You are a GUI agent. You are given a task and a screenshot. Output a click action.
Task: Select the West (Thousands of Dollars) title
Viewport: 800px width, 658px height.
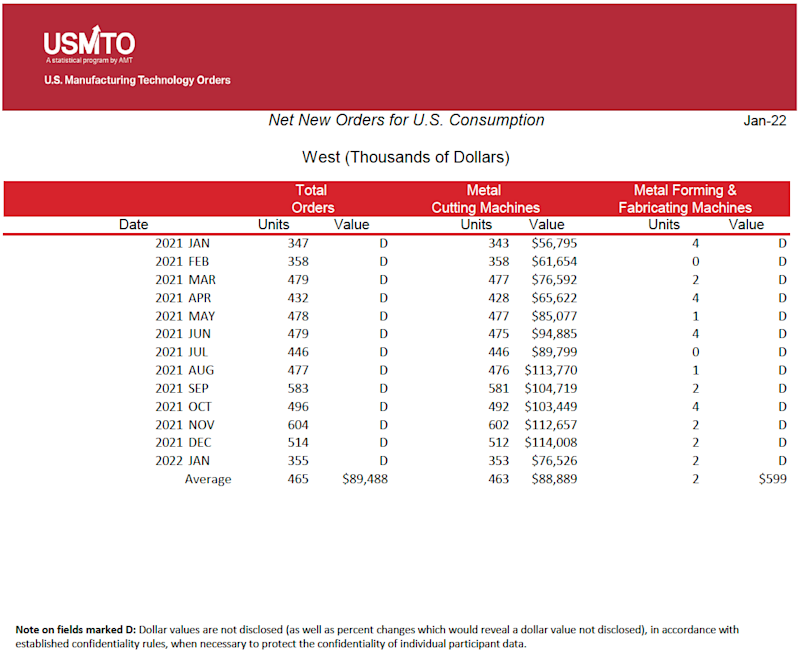406,157
